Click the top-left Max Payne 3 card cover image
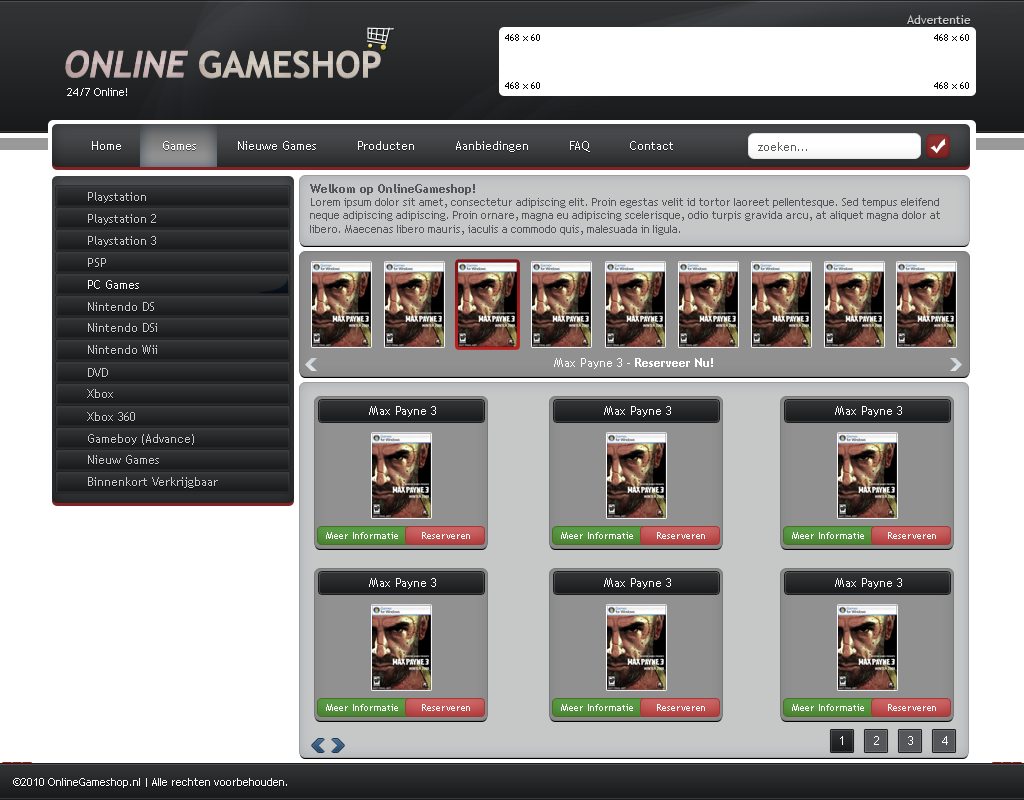The width and height of the screenshot is (1024, 800). click(401, 475)
